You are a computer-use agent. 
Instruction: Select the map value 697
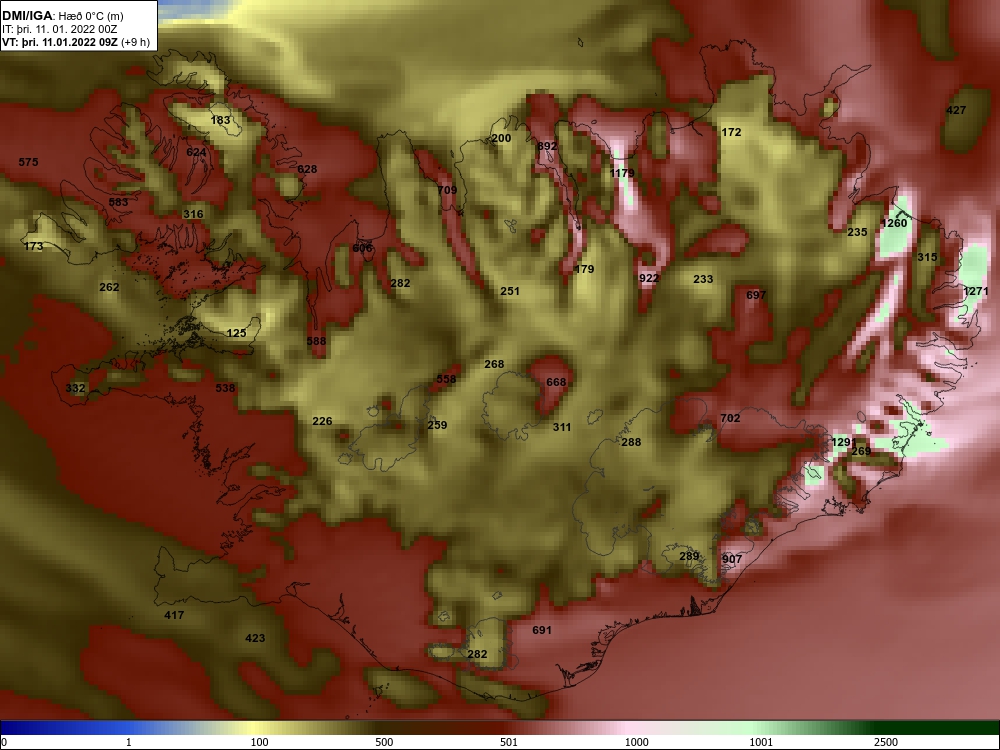[x=756, y=295]
